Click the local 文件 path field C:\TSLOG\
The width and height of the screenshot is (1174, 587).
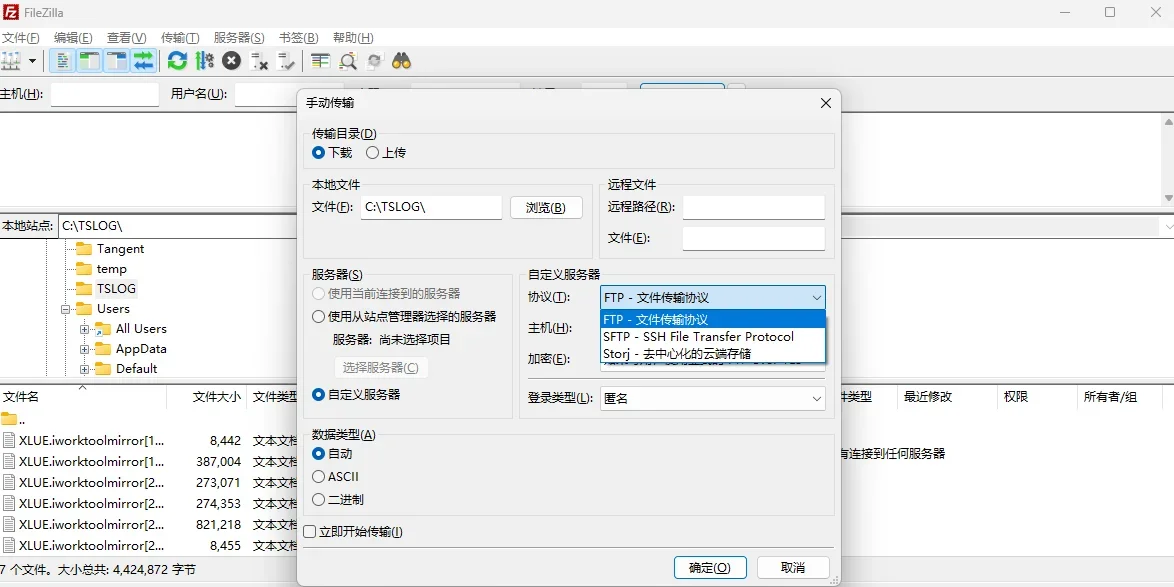[x=431, y=207]
